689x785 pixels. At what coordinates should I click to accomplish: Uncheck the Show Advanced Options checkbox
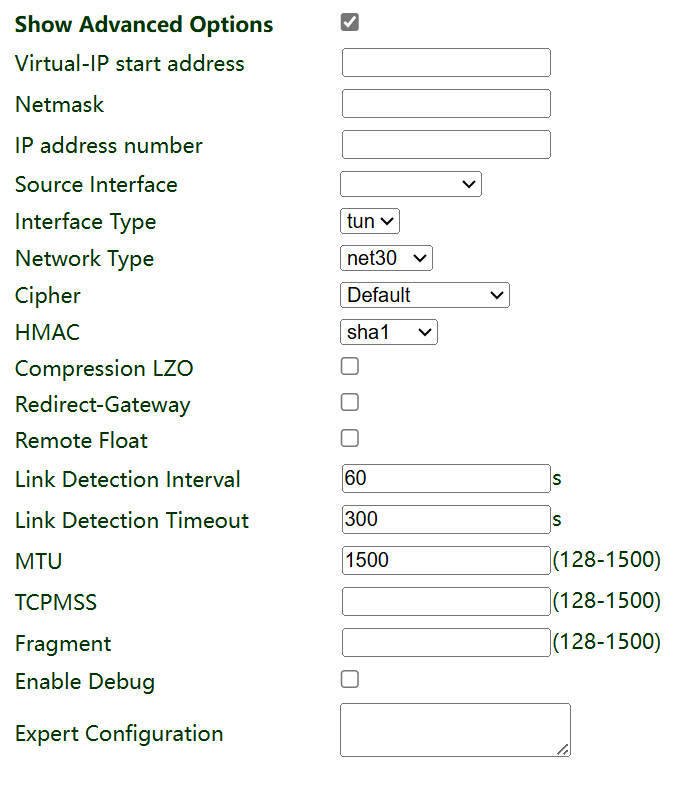click(350, 23)
